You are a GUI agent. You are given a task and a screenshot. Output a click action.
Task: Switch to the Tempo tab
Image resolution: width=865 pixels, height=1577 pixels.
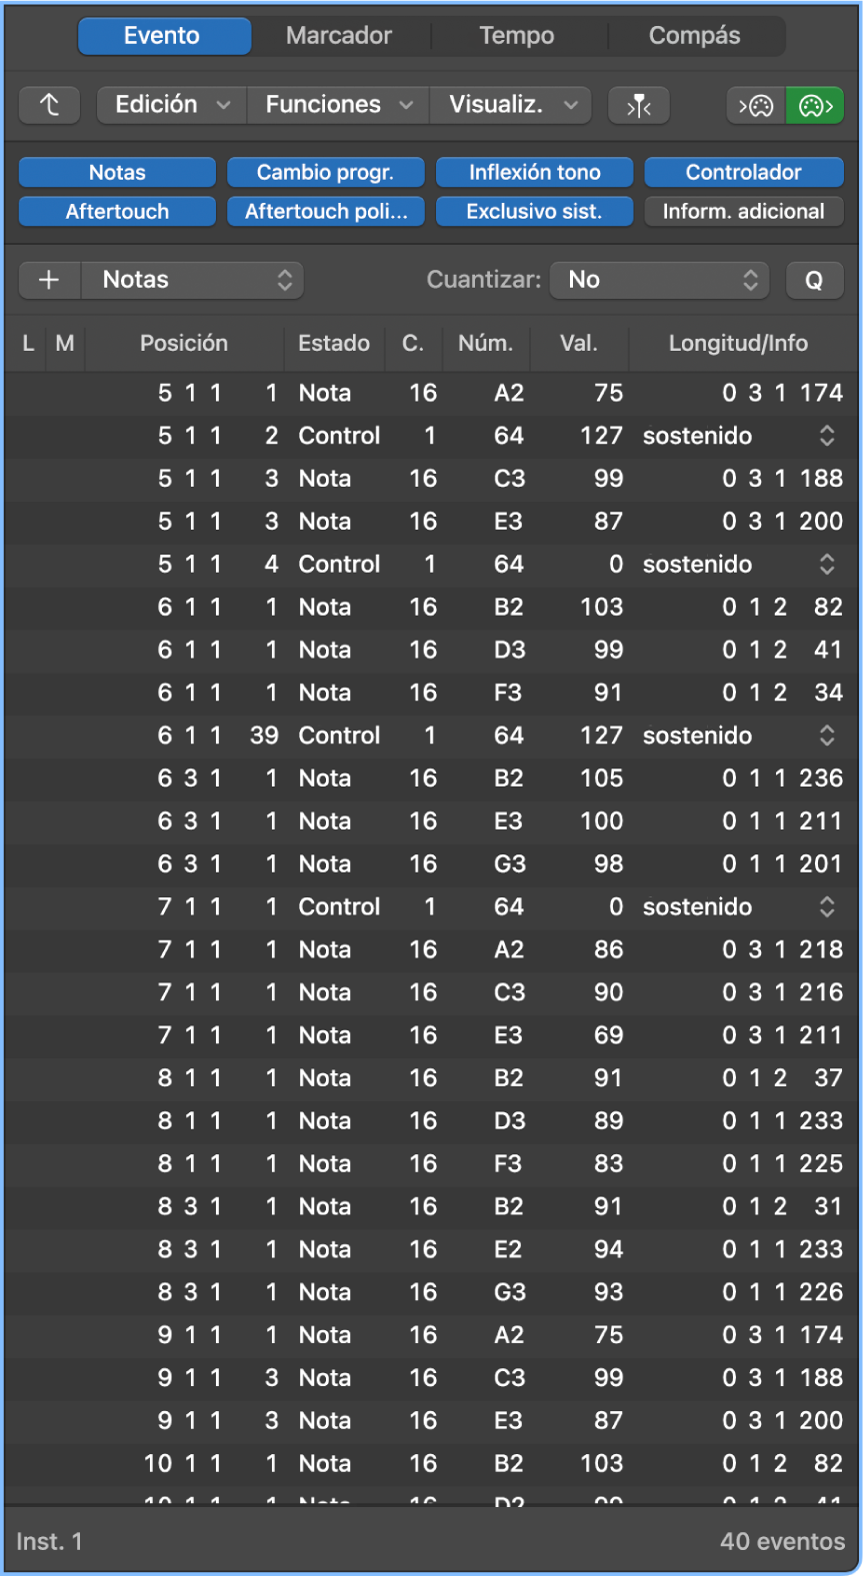click(x=516, y=36)
